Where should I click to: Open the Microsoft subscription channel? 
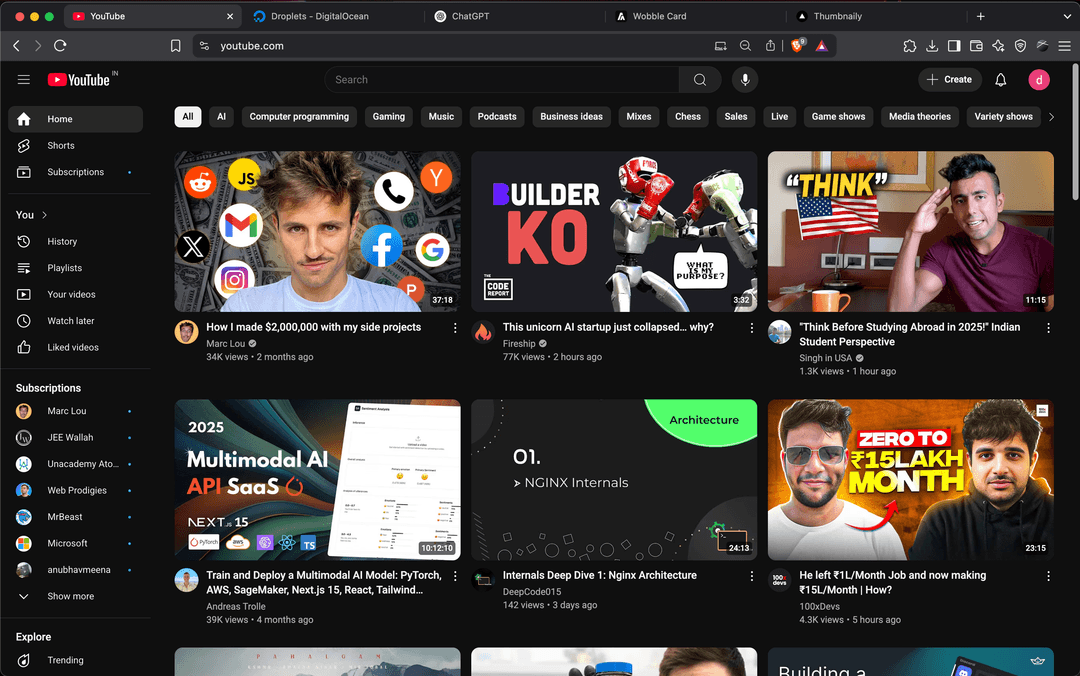click(x=75, y=544)
